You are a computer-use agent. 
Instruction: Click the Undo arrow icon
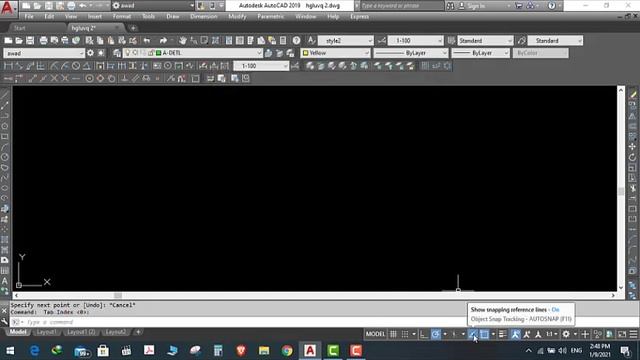(x=147, y=40)
